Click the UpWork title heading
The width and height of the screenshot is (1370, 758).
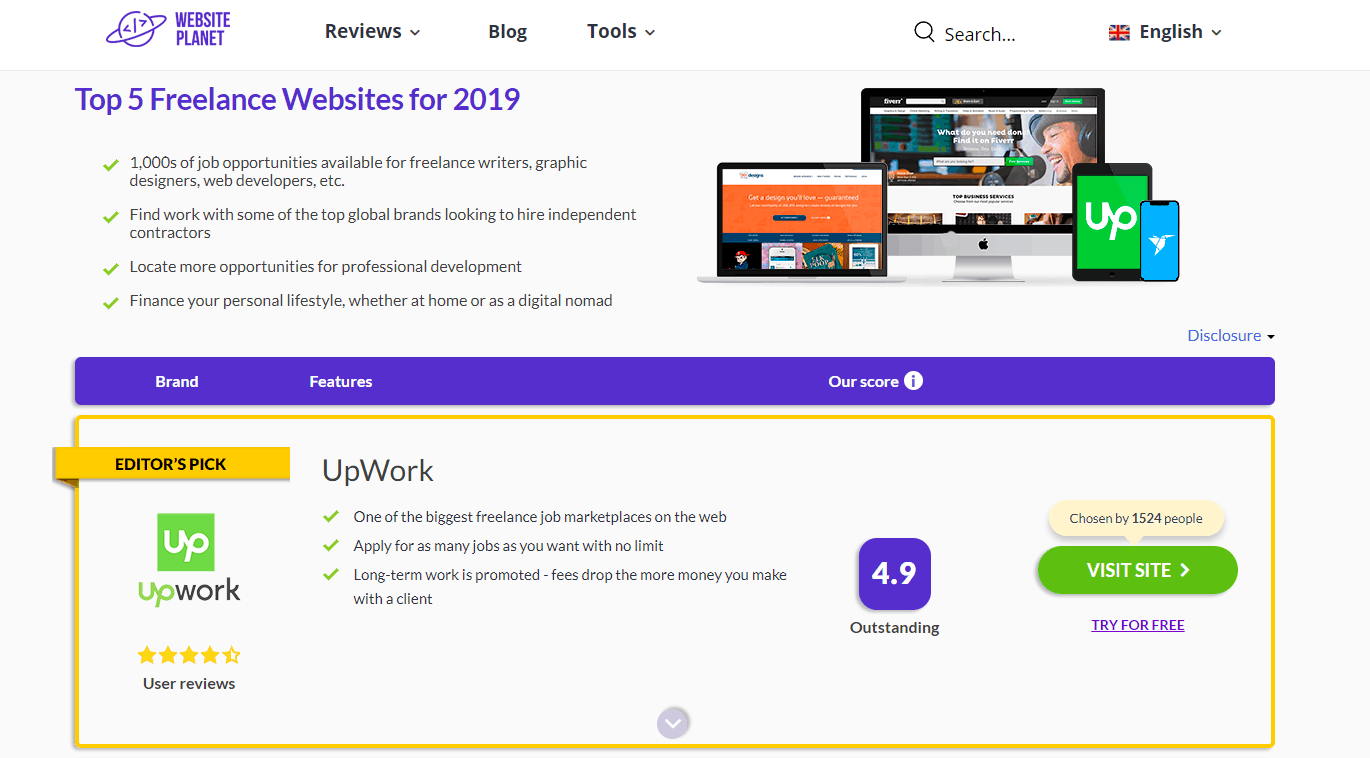click(378, 471)
